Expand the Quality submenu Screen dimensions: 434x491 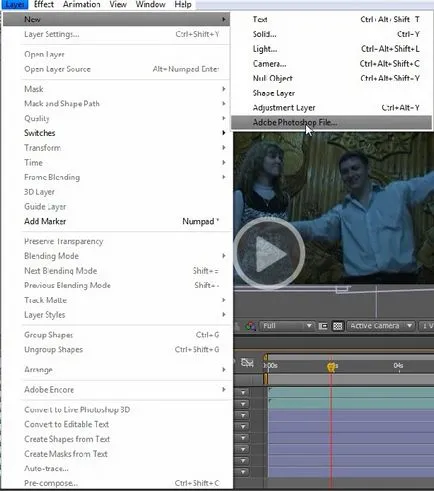click(x=116, y=118)
